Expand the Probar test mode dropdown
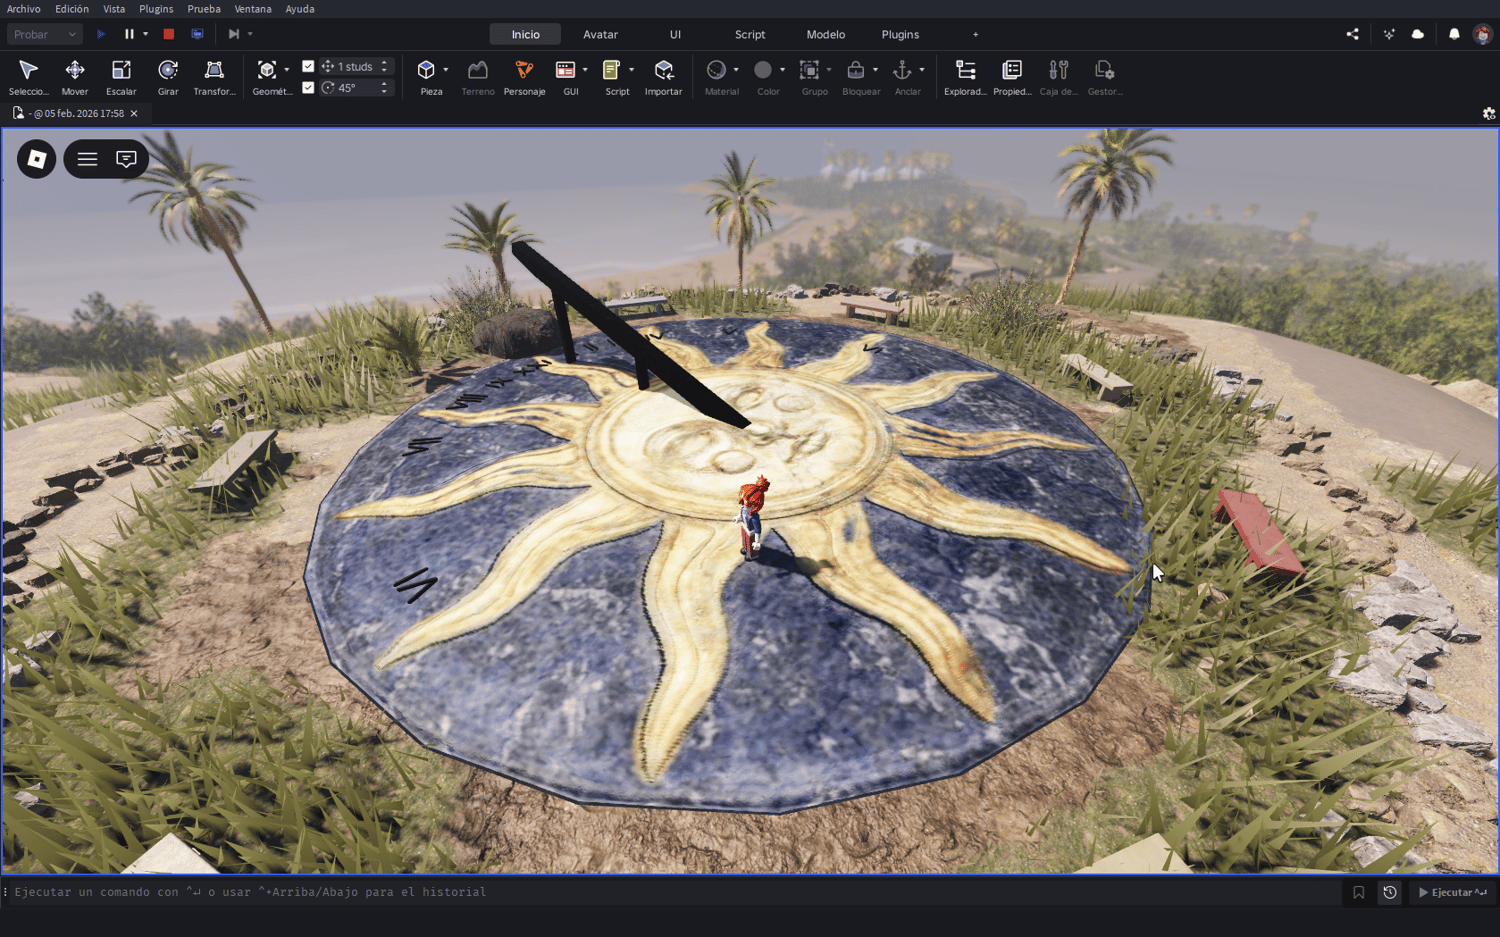The height and width of the screenshot is (937, 1500). click(x=45, y=34)
